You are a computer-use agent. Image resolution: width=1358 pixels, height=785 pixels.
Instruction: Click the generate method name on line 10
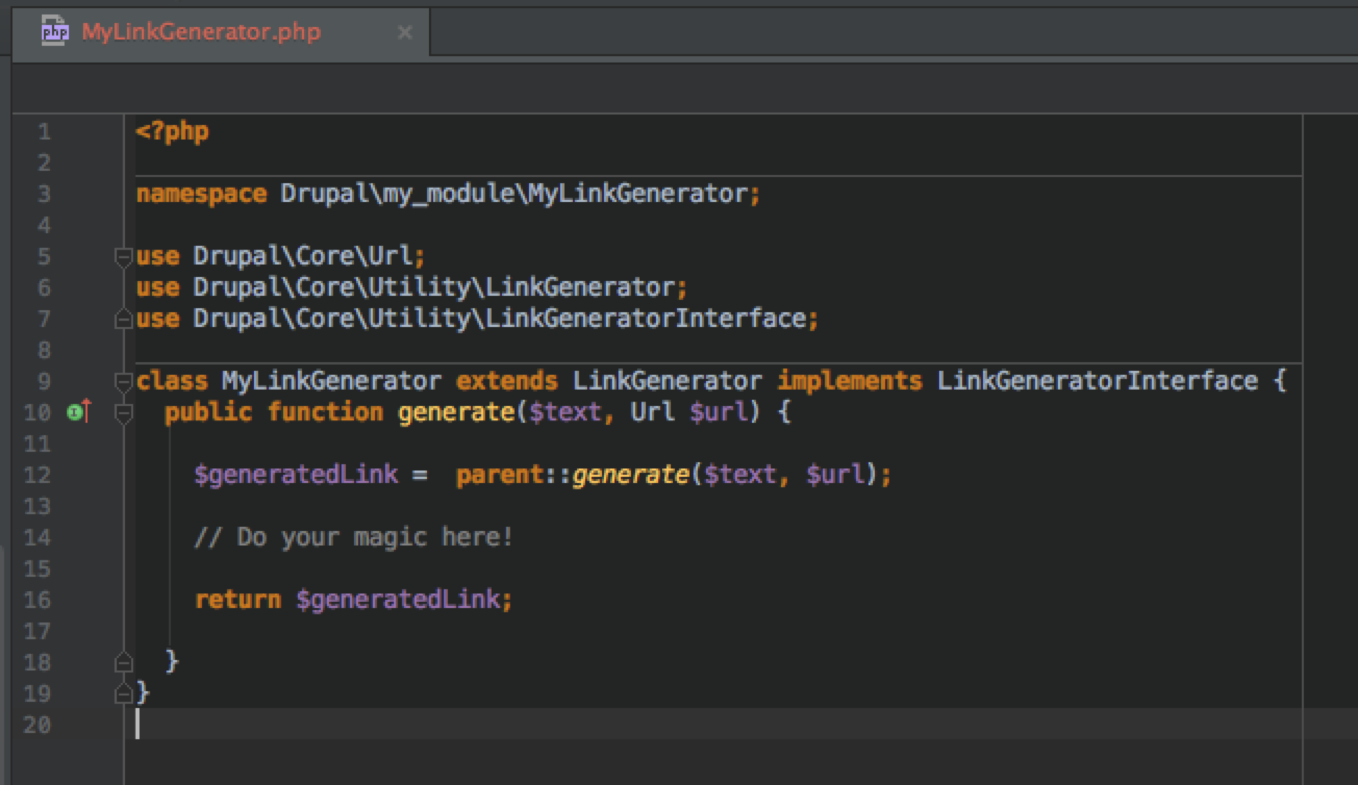click(456, 412)
